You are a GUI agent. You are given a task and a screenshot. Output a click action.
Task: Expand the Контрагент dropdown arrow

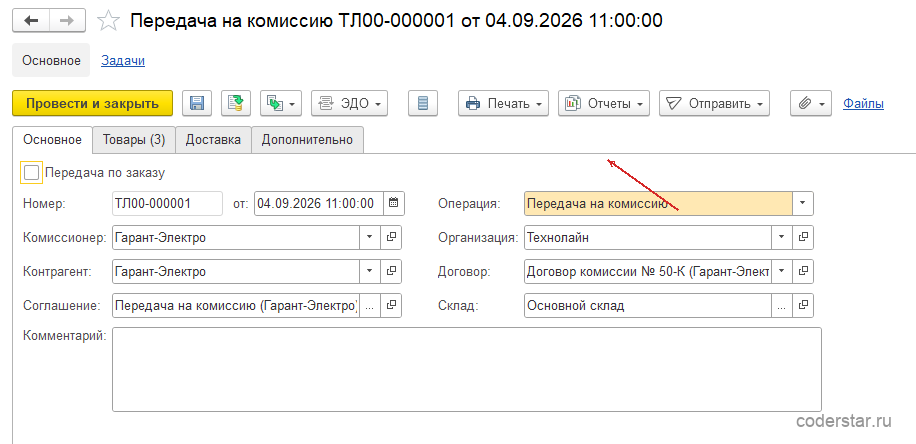pos(369,271)
